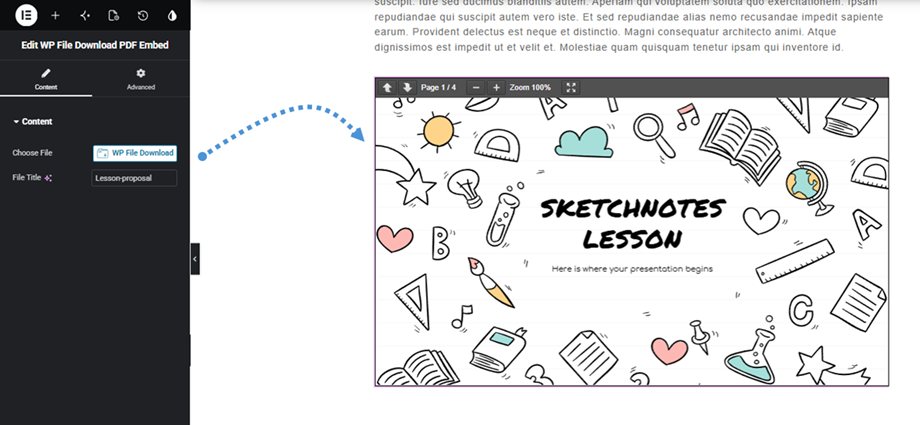Viewport: 920px width, 425px height.
Task: Click the theme style droplet icon
Action: click(172, 16)
